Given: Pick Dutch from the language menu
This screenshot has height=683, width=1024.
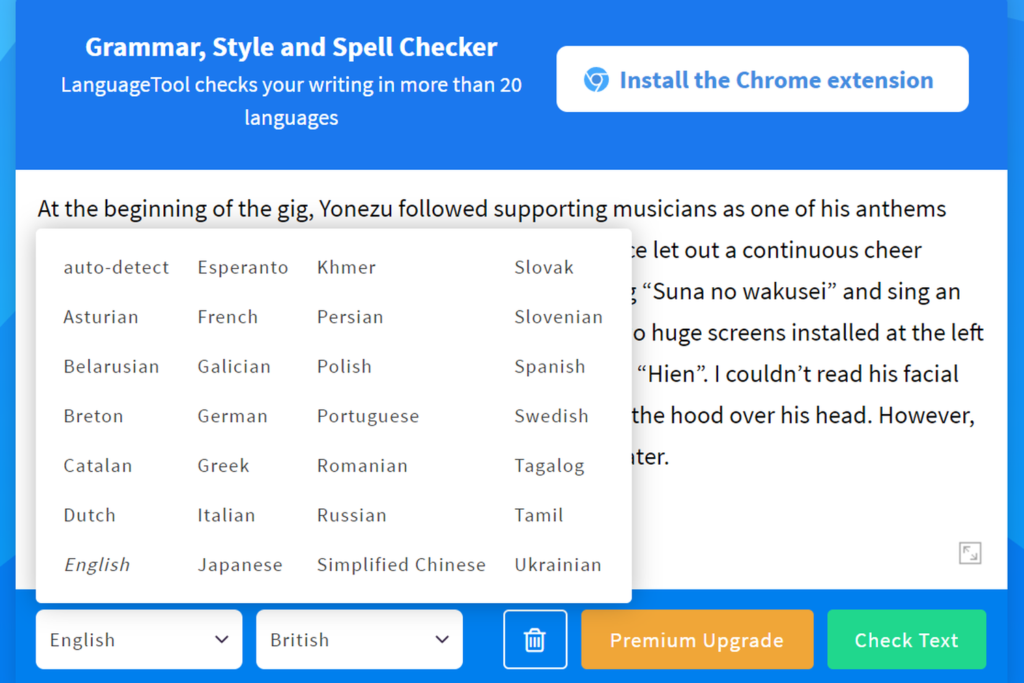Looking at the screenshot, I should point(89,515).
